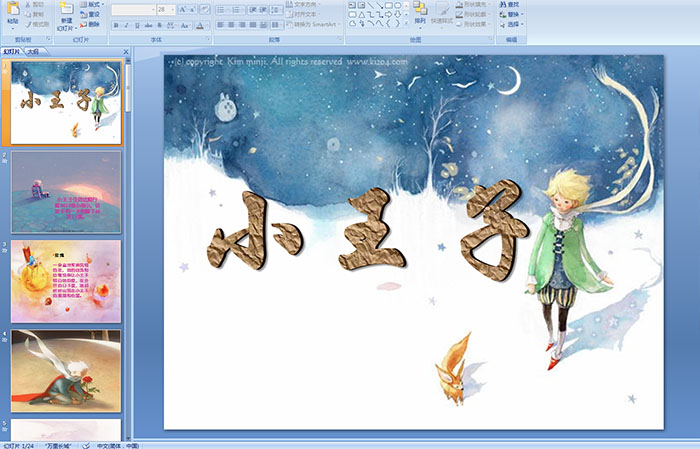Click the Reset (重设) slide button
The height and width of the screenshot is (449, 700).
point(90,14)
